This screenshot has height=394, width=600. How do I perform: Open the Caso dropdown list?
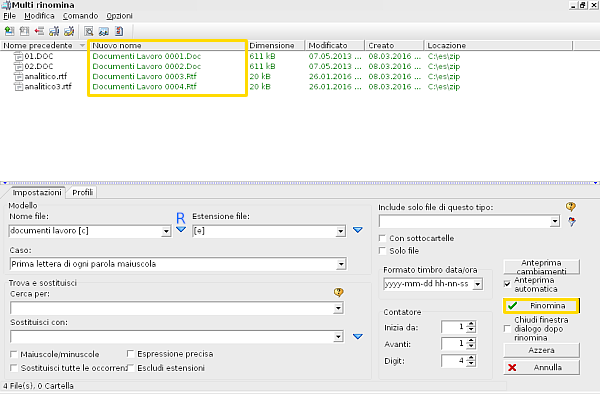341,264
